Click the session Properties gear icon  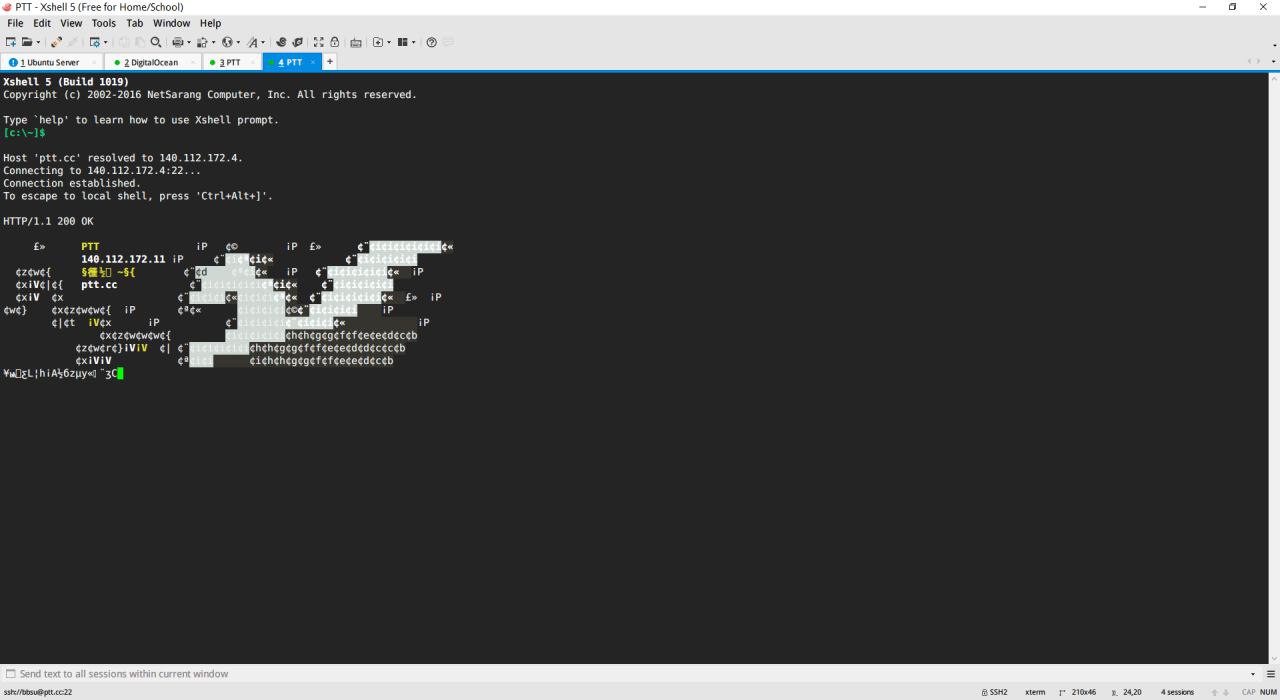(95, 42)
